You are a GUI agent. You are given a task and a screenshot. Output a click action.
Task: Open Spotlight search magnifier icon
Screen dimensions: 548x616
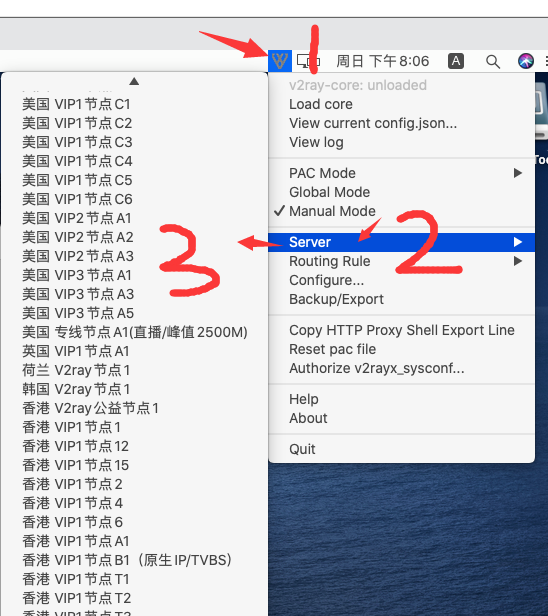493,61
